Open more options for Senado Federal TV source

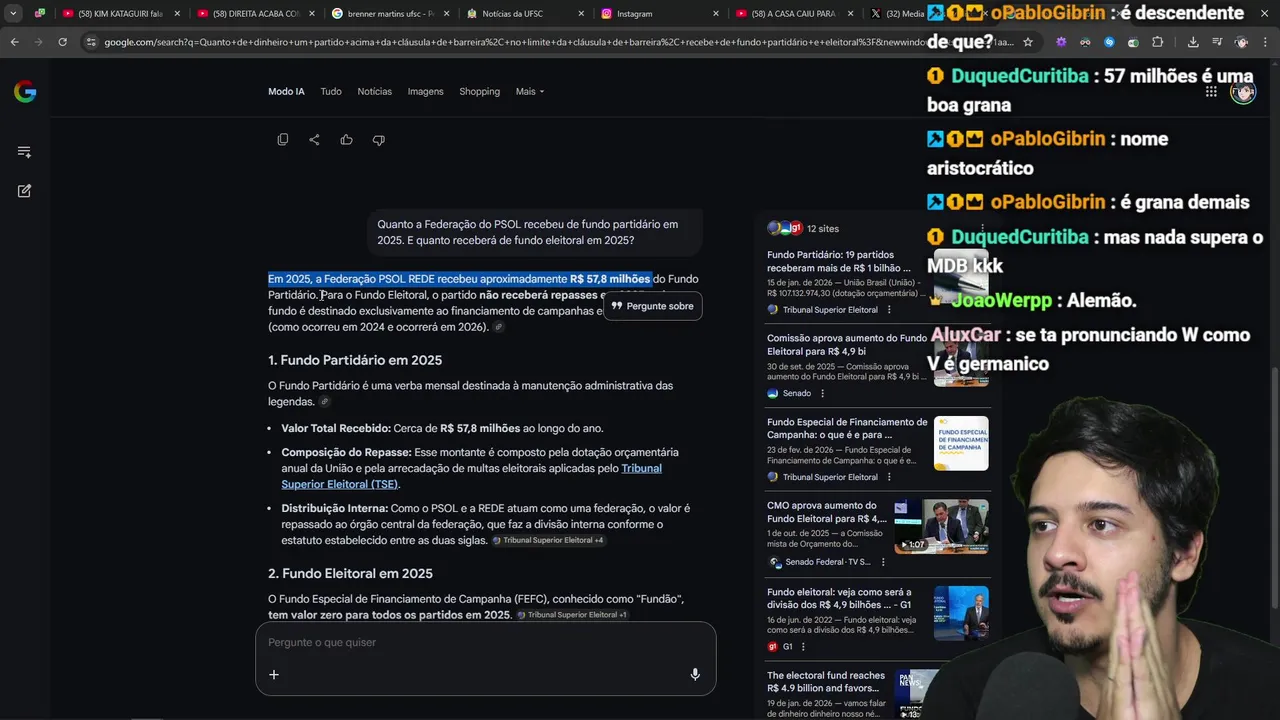(x=882, y=562)
